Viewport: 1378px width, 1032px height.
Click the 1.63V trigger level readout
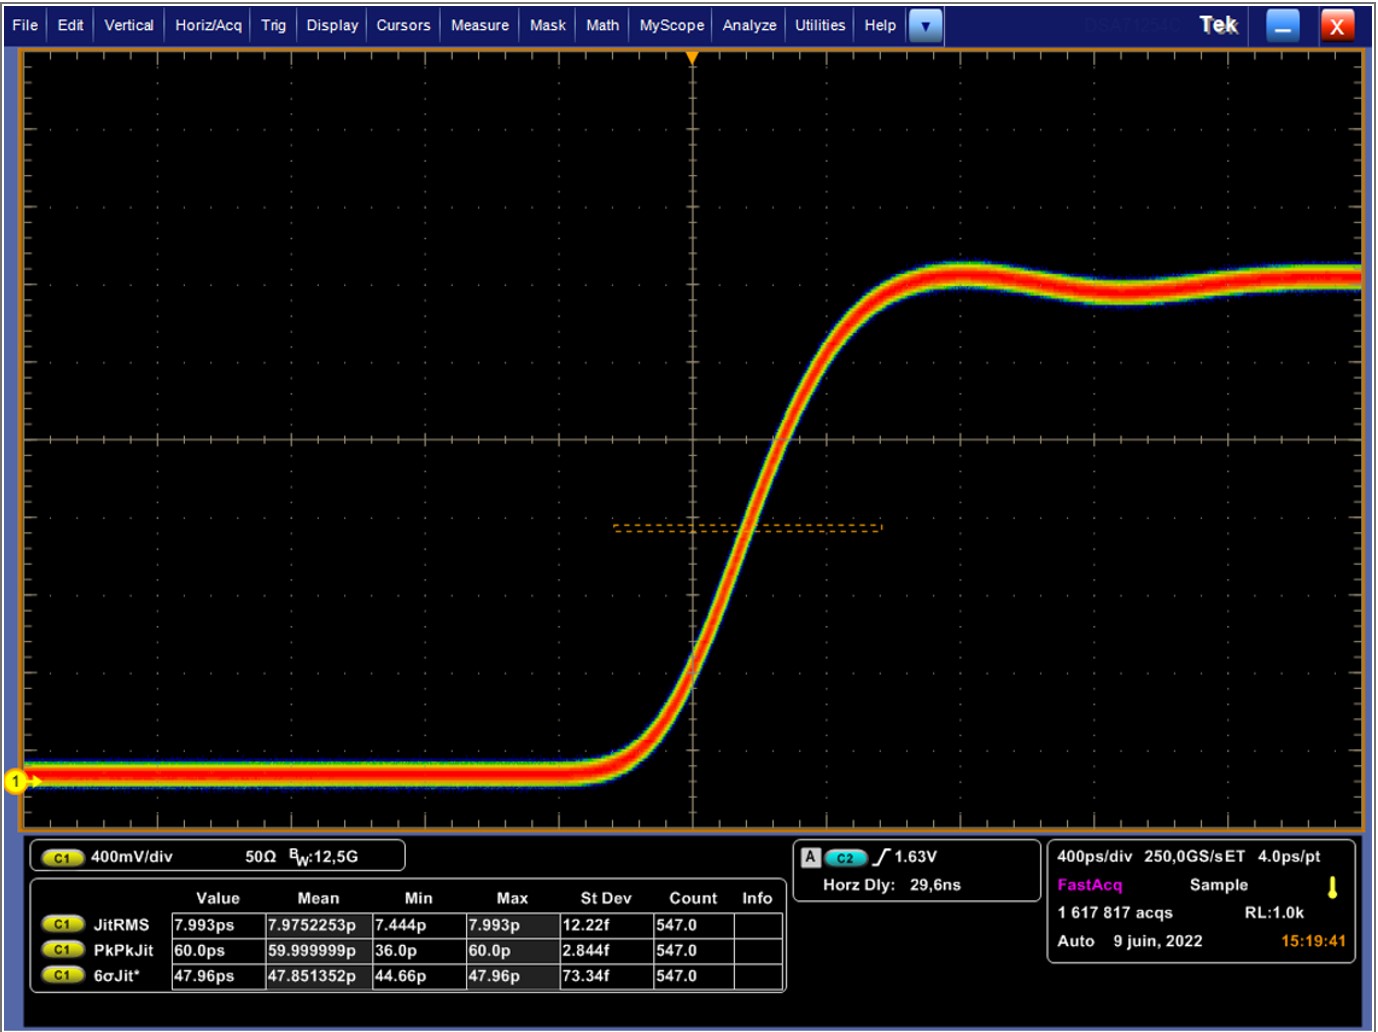tap(915, 857)
